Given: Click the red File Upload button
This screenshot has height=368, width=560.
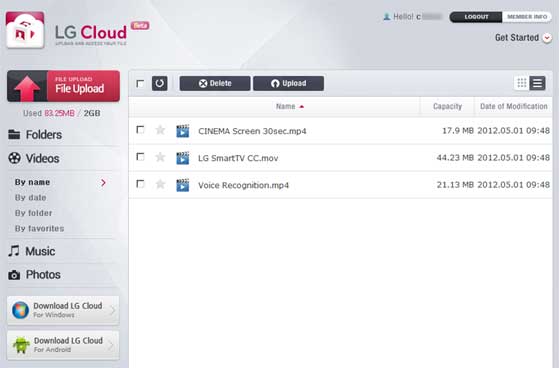Looking at the screenshot, I should click(63, 86).
